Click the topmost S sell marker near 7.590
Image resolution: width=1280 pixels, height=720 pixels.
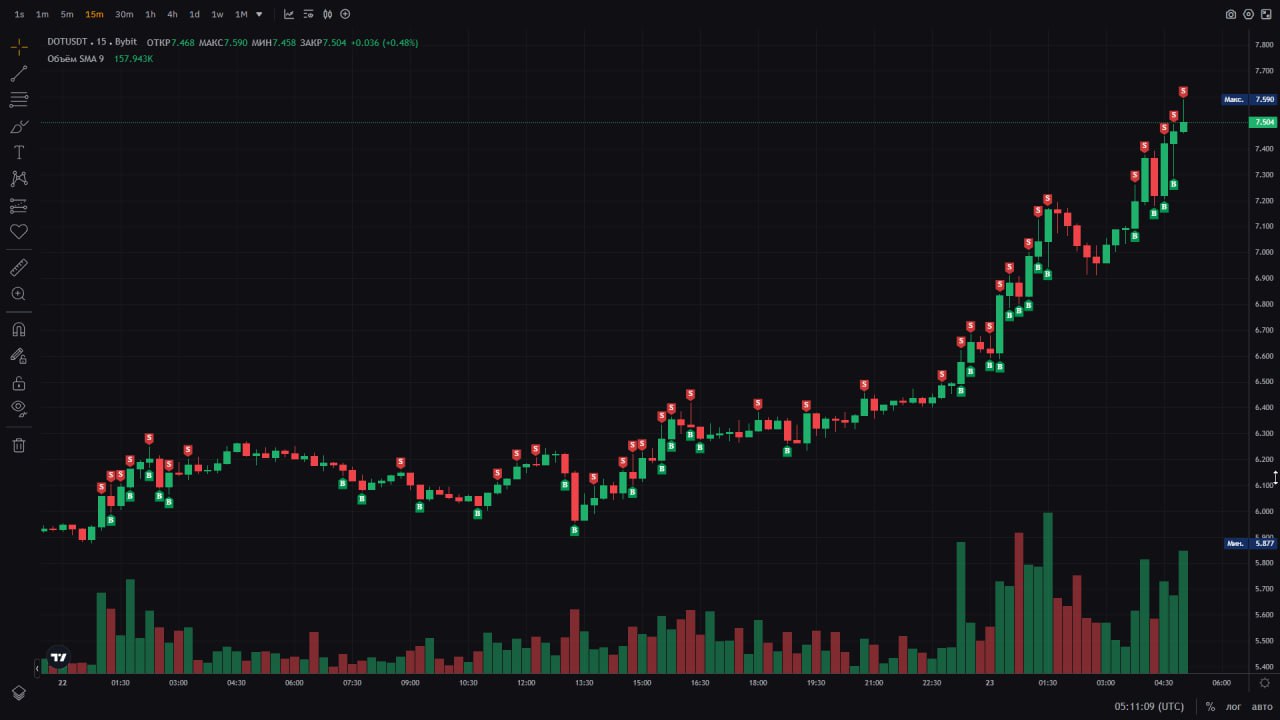(1183, 92)
